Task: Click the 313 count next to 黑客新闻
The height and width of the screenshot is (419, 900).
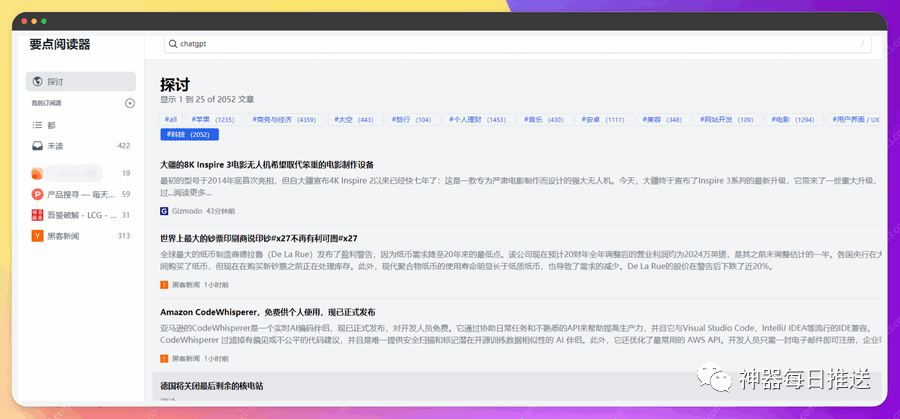Action: (x=123, y=235)
